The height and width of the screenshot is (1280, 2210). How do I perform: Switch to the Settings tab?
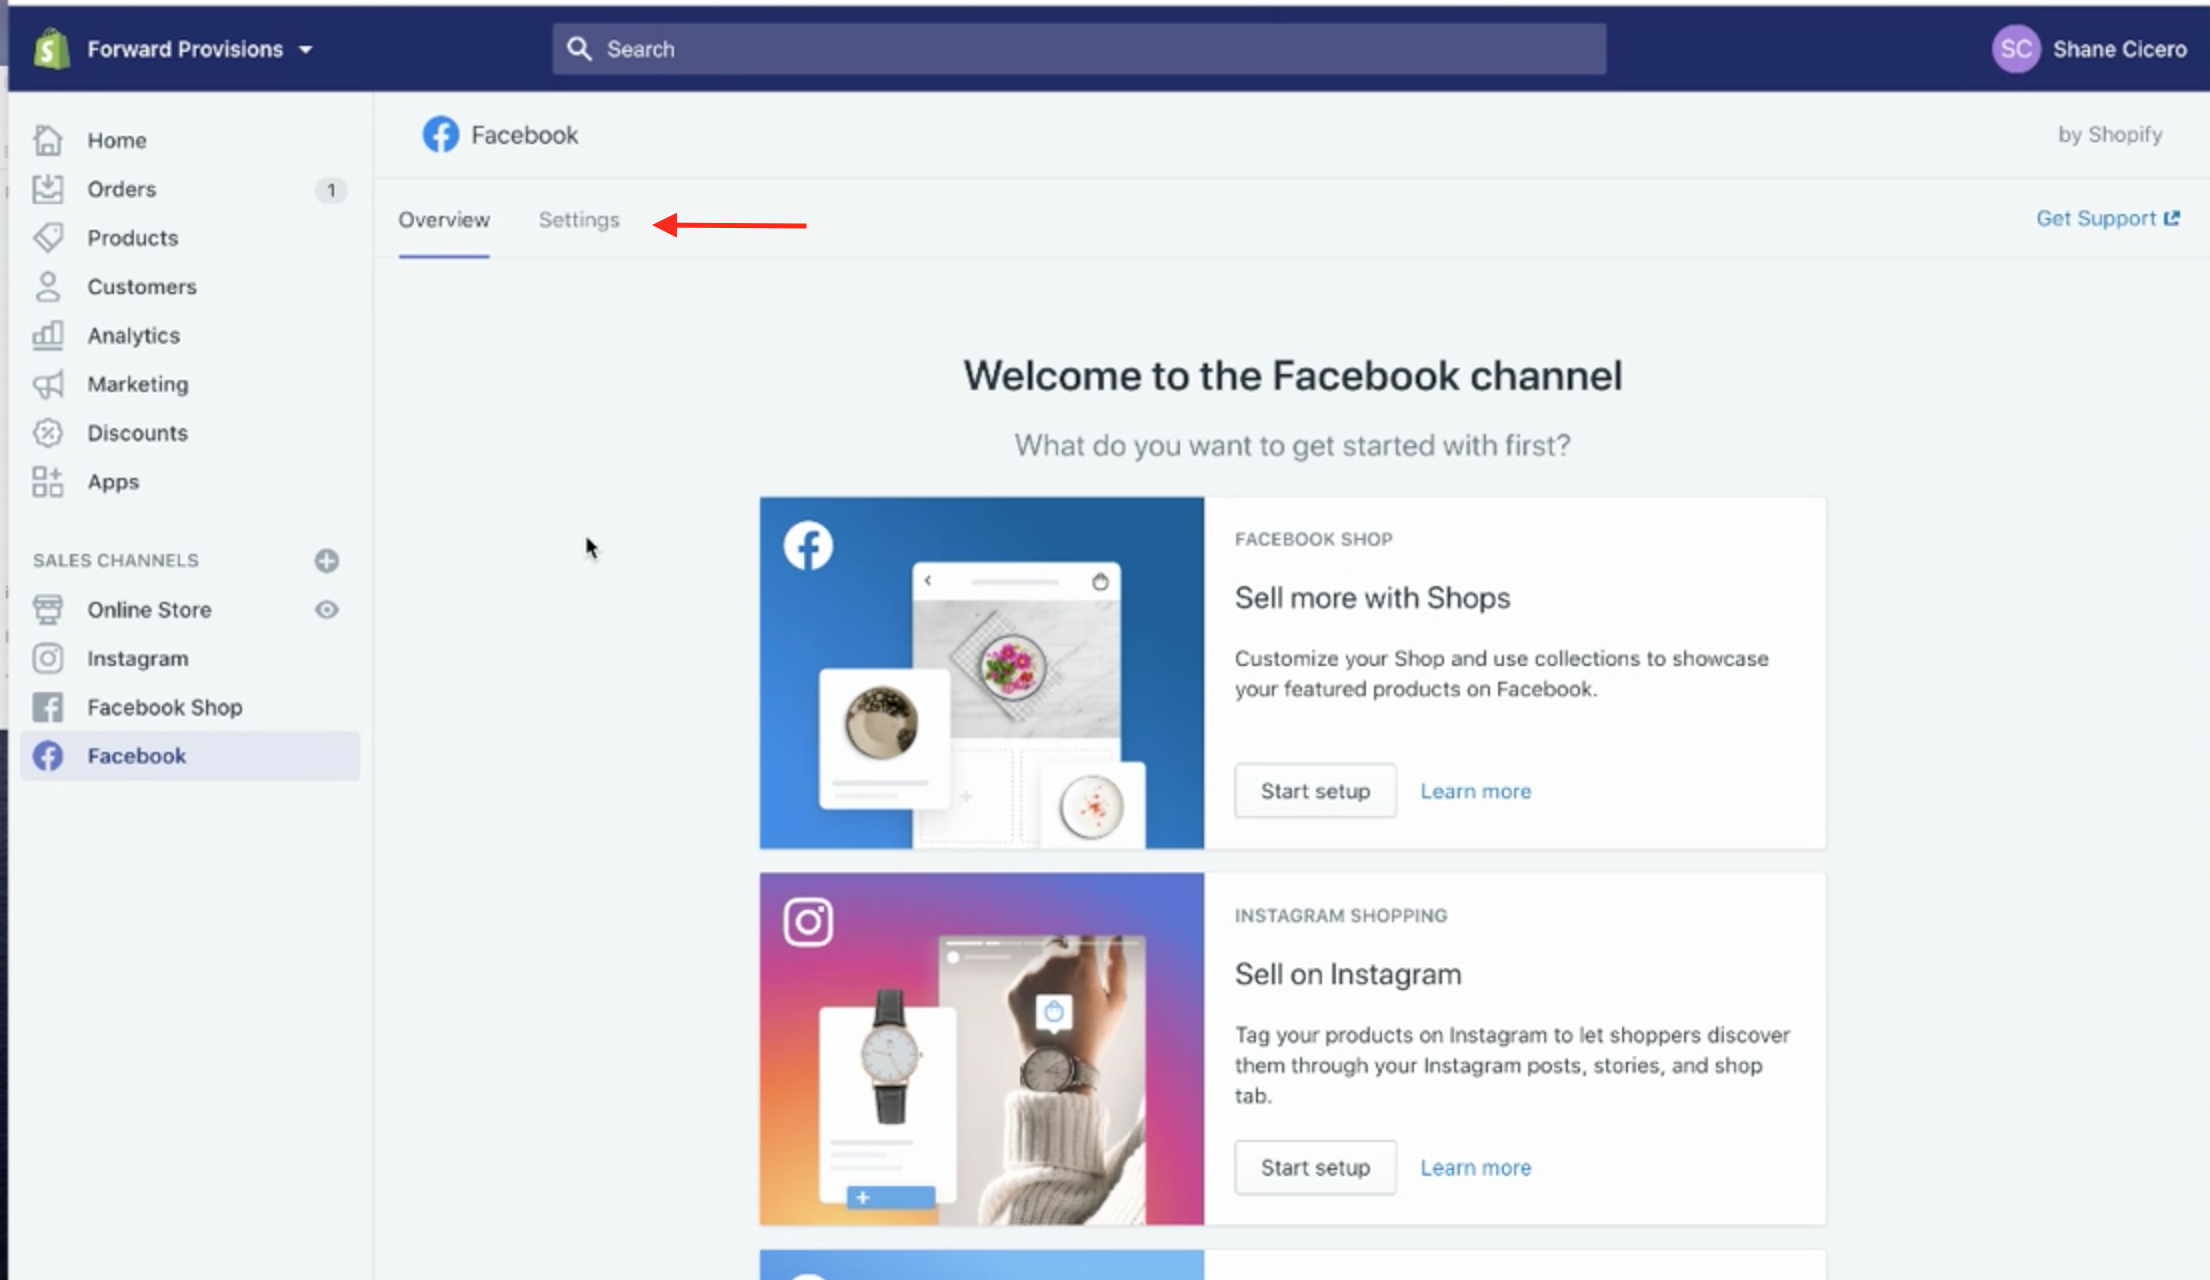pos(579,220)
